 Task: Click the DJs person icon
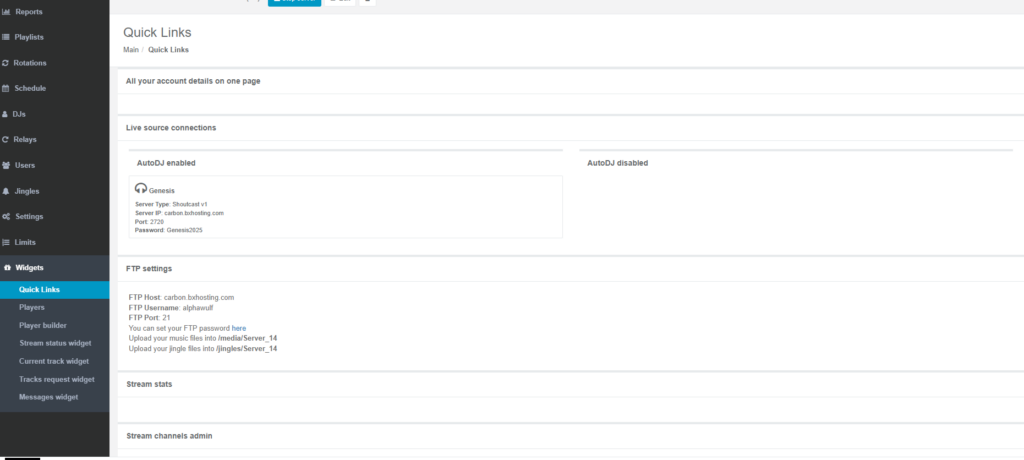coord(6,114)
